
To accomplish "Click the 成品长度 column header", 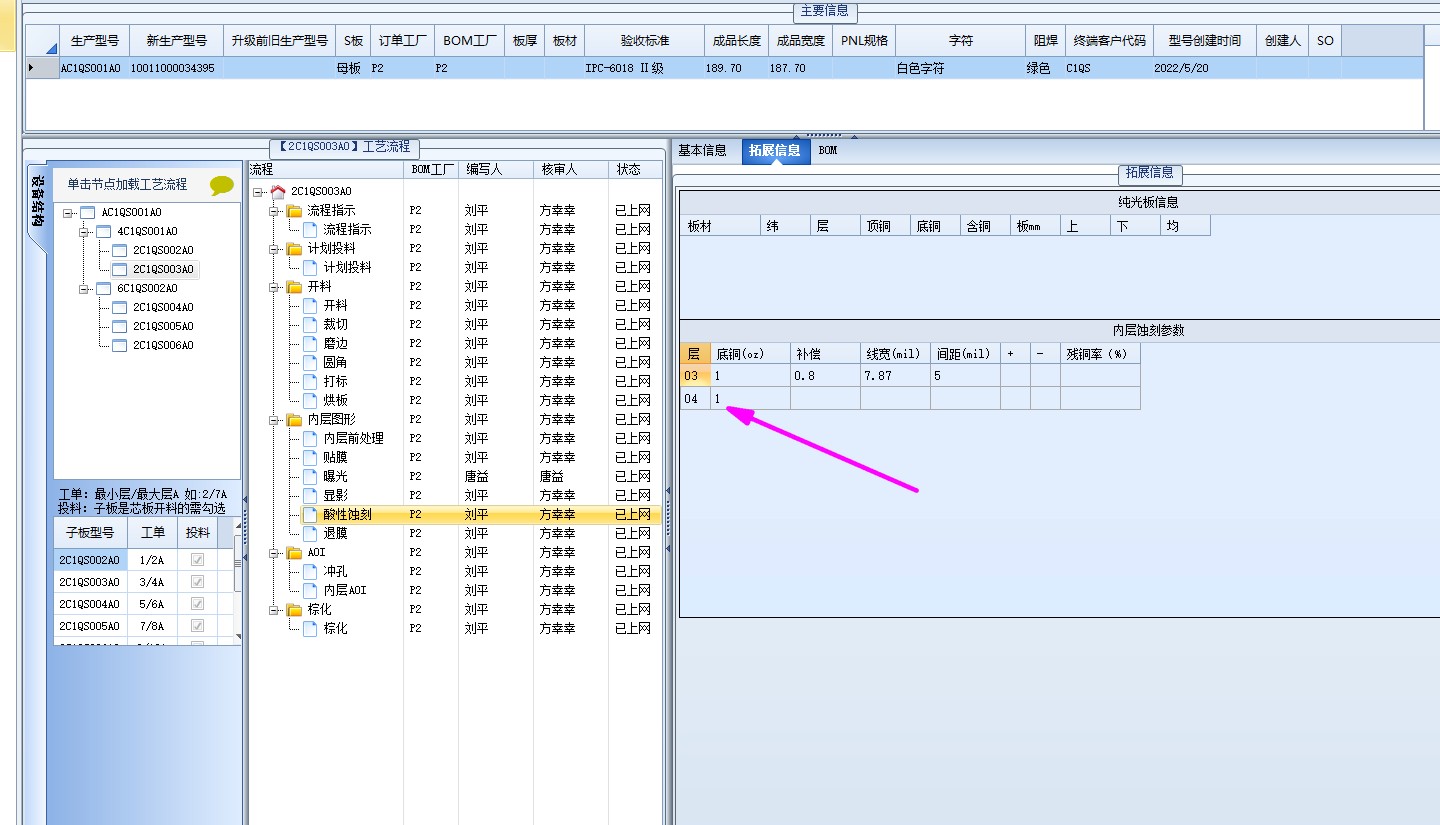I will point(736,41).
